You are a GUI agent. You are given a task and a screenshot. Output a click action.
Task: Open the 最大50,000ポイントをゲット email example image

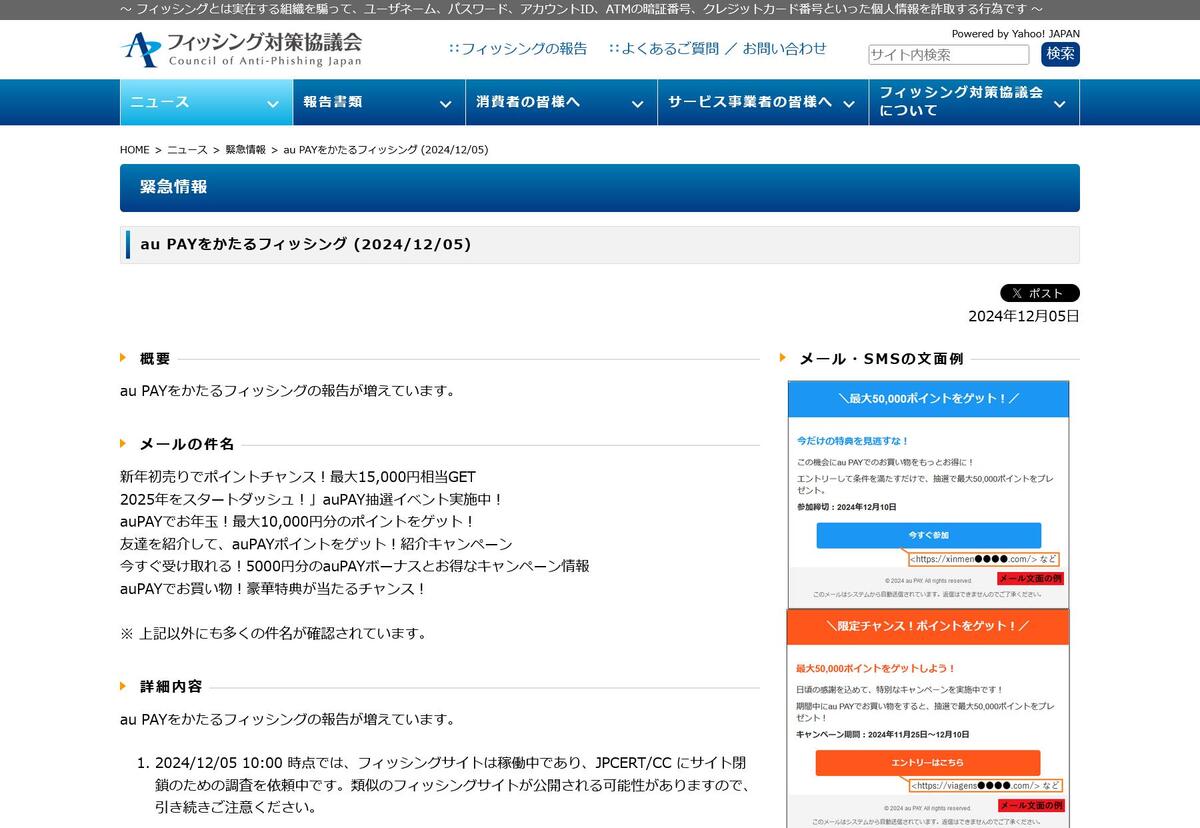[928, 494]
